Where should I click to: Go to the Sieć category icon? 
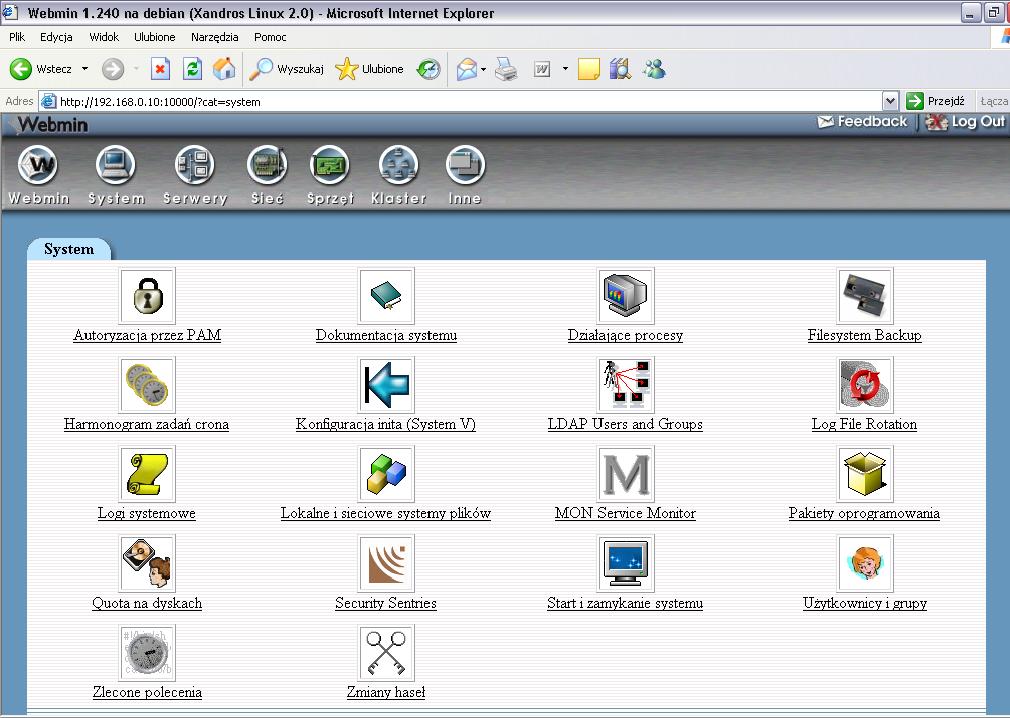(x=267, y=165)
